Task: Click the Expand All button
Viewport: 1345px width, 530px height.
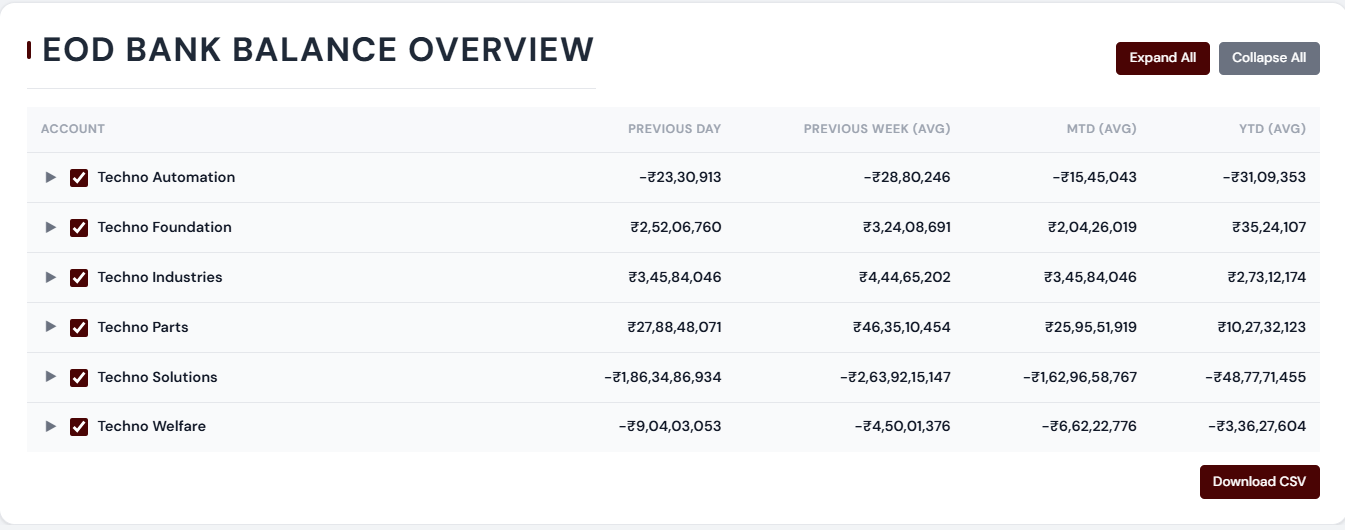Action: click(1162, 58)
